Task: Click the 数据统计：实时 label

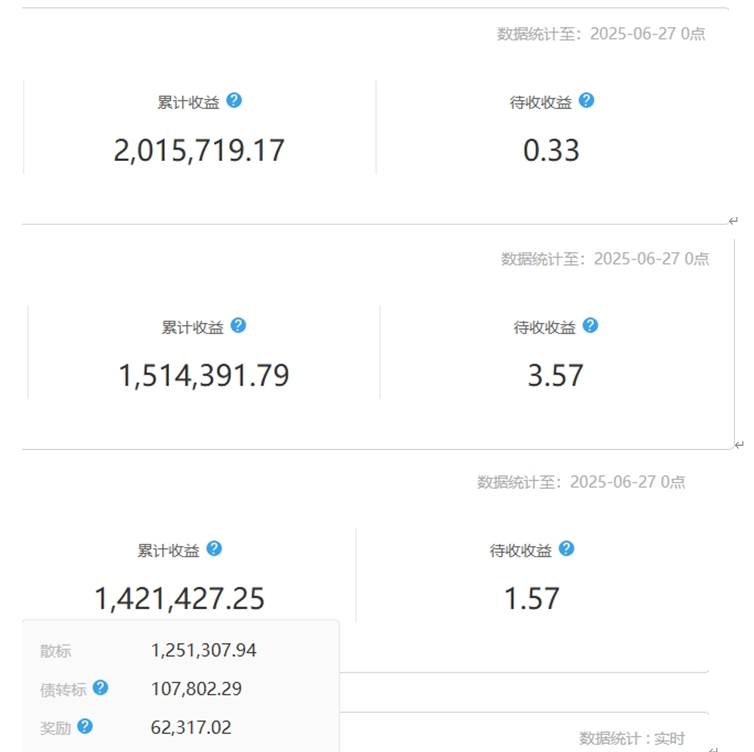Action: 632,739
